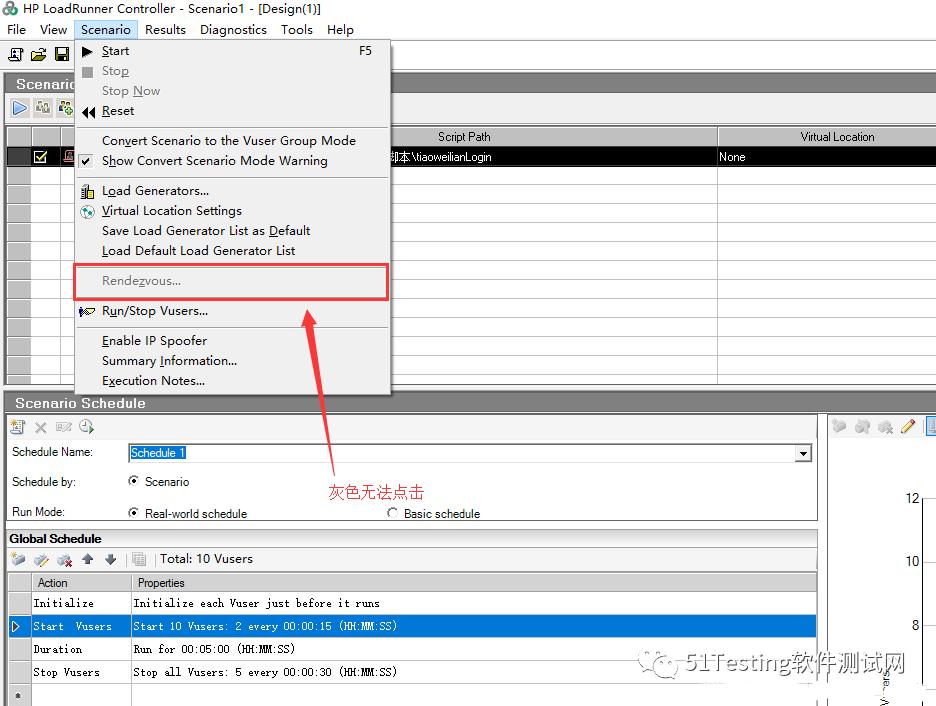936x706 pixels.
Task: Click Enable IP Spoofer menu entry
Action: [233, 341]
